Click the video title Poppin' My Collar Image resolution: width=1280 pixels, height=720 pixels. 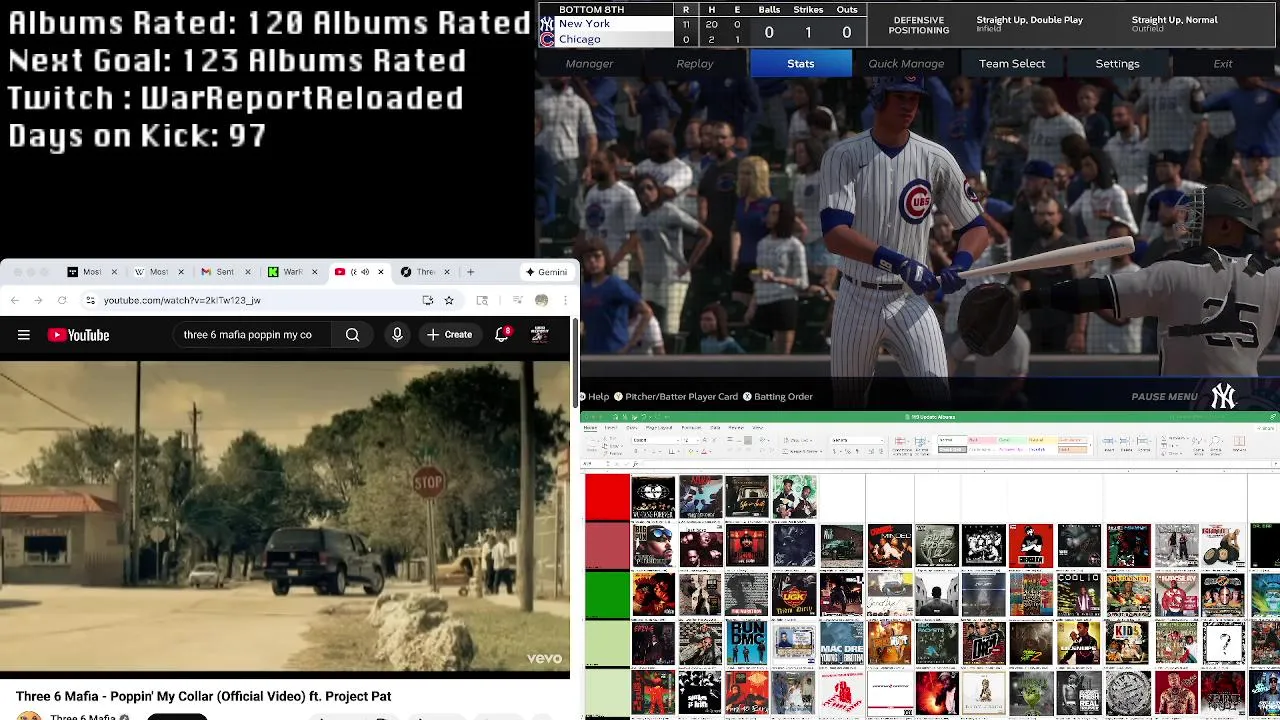(203, 696)
